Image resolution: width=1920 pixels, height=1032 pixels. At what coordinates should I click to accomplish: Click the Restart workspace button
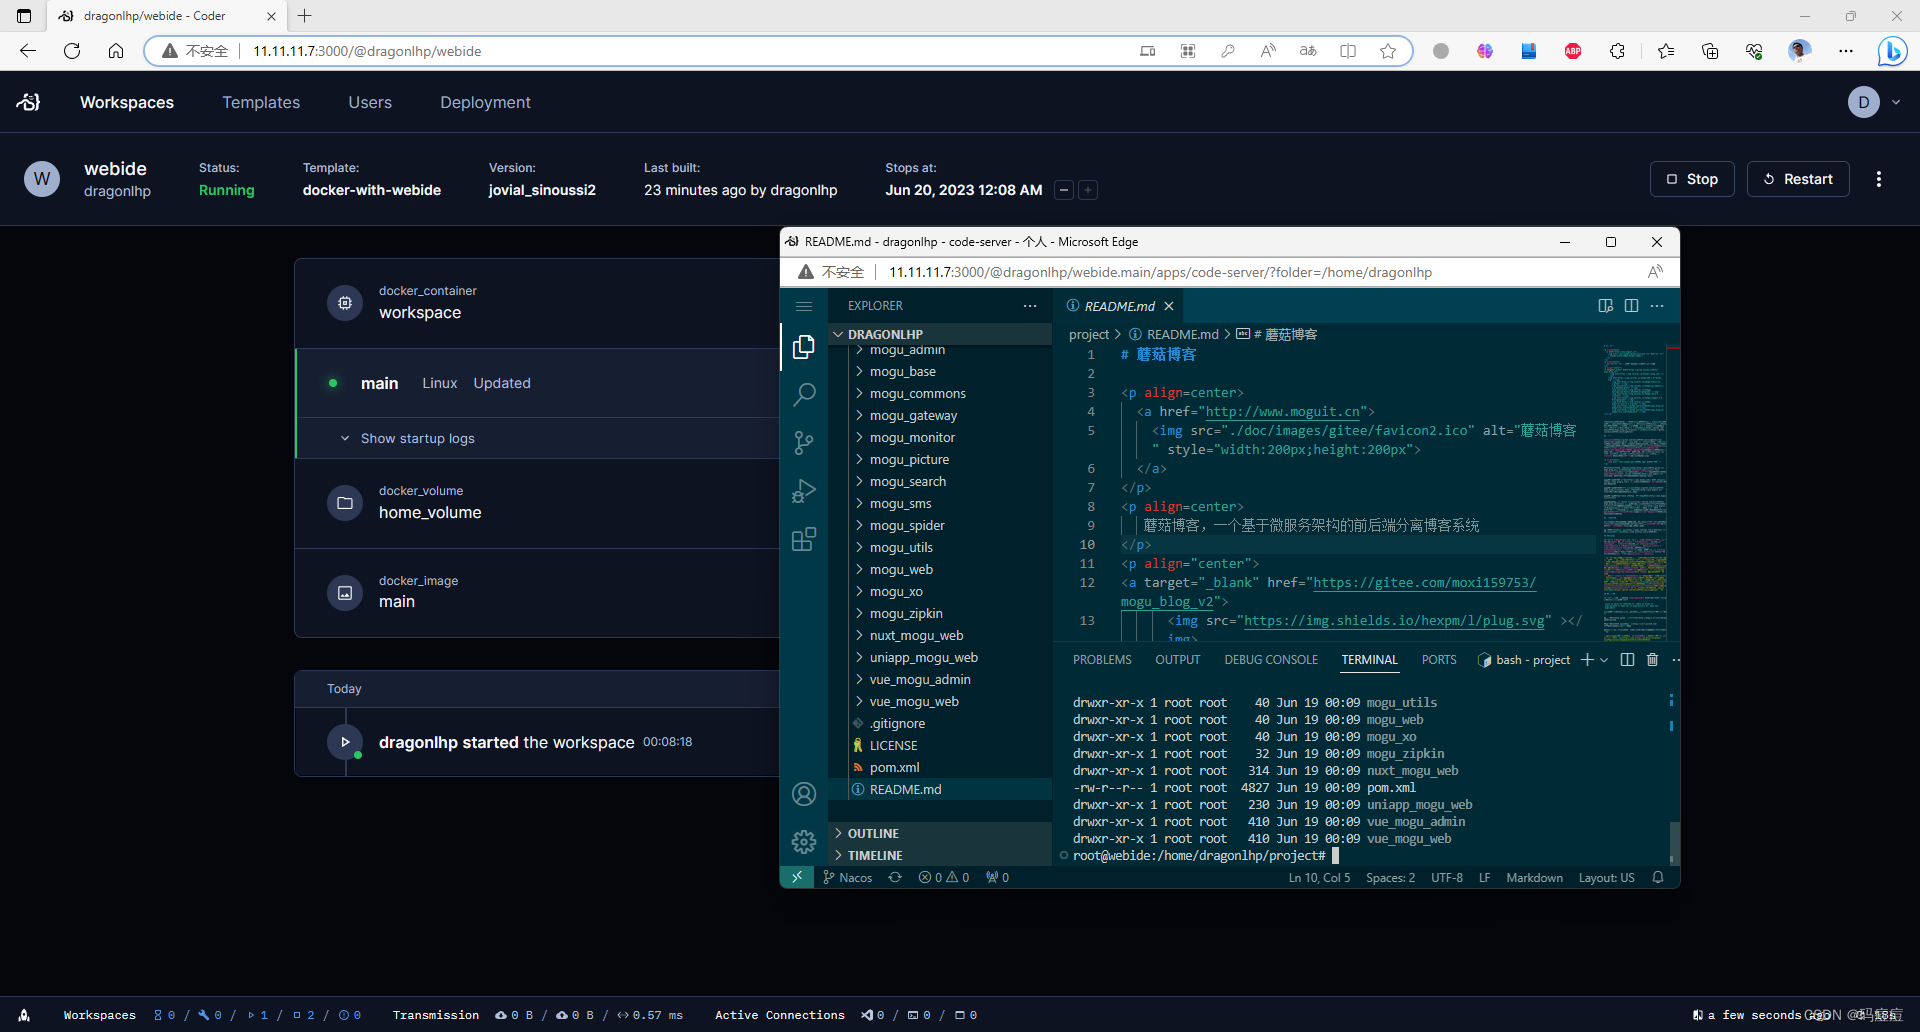(1798, 179)
